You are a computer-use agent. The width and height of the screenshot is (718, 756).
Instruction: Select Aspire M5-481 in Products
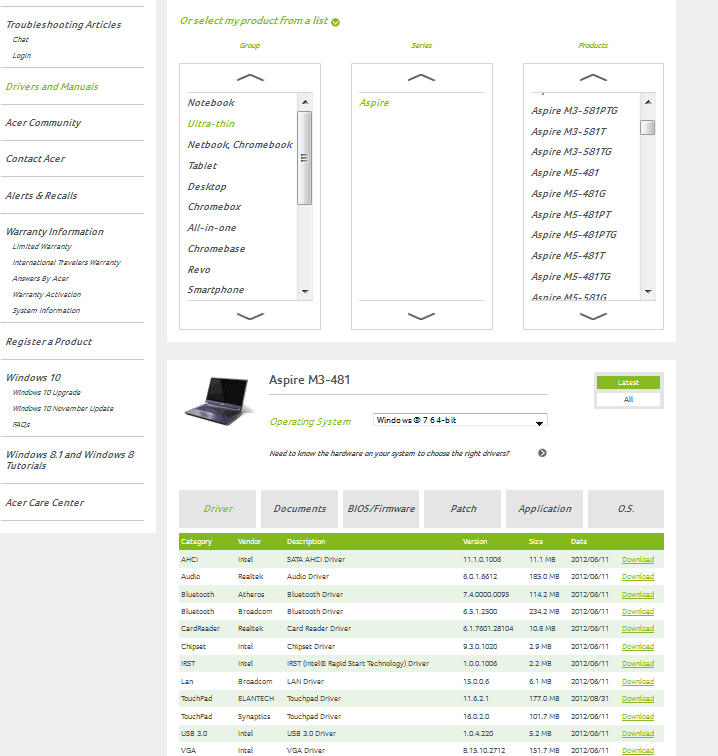565,173
